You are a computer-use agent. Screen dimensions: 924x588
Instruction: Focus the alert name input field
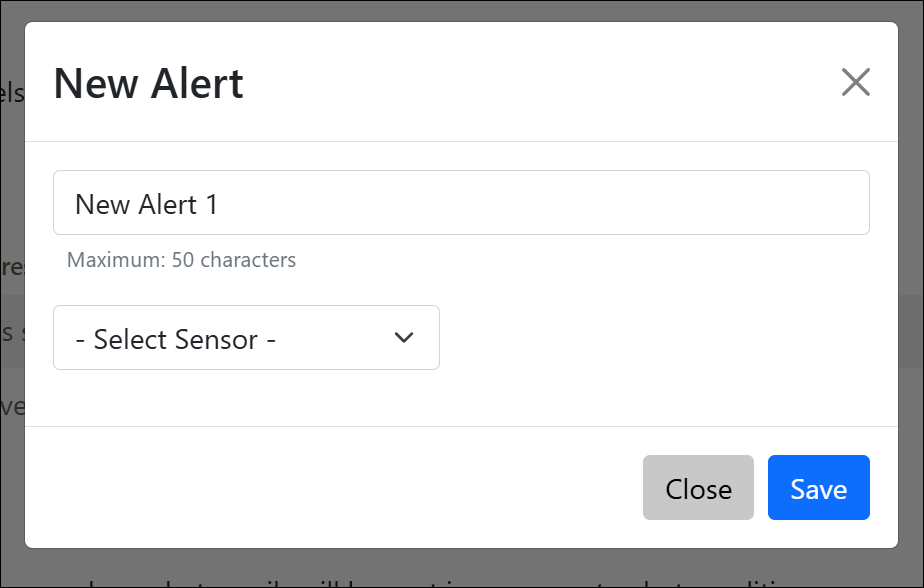point(461,203)
